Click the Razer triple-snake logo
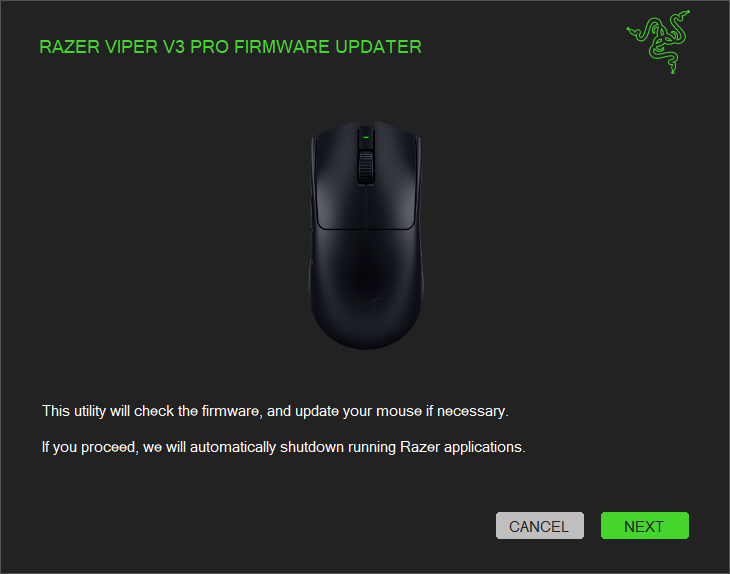Viewport: 730px width, 574px height. pos(658,42)
